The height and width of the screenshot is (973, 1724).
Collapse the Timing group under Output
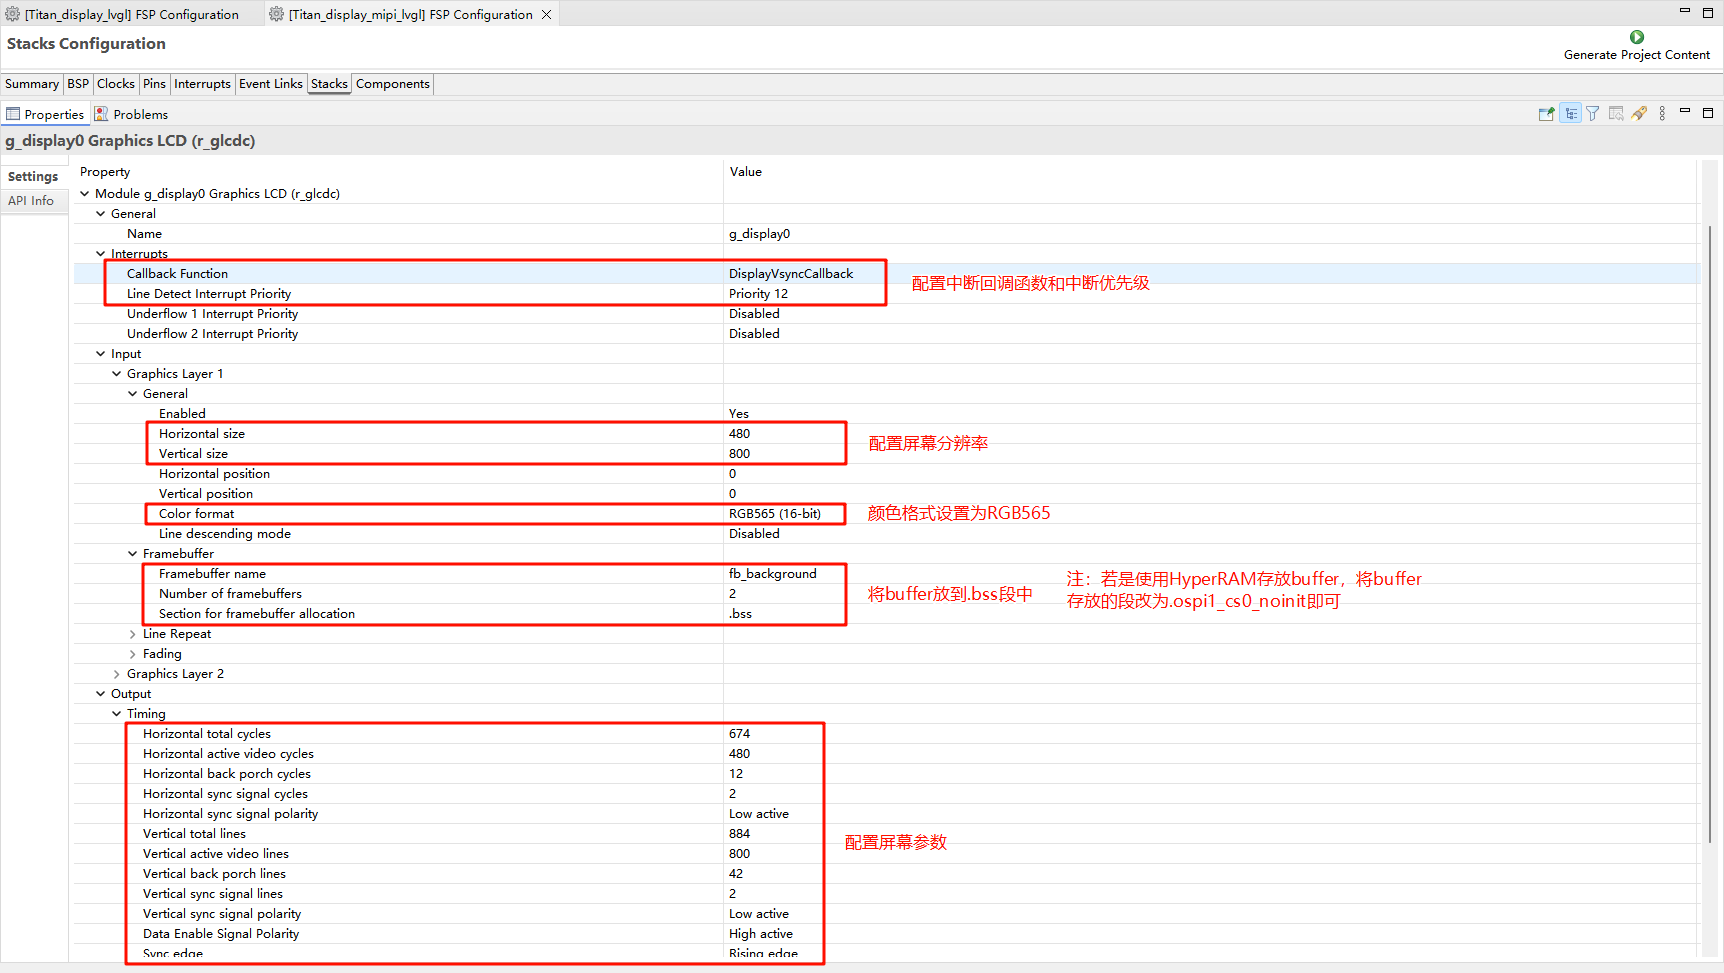(x=116, y=714)
